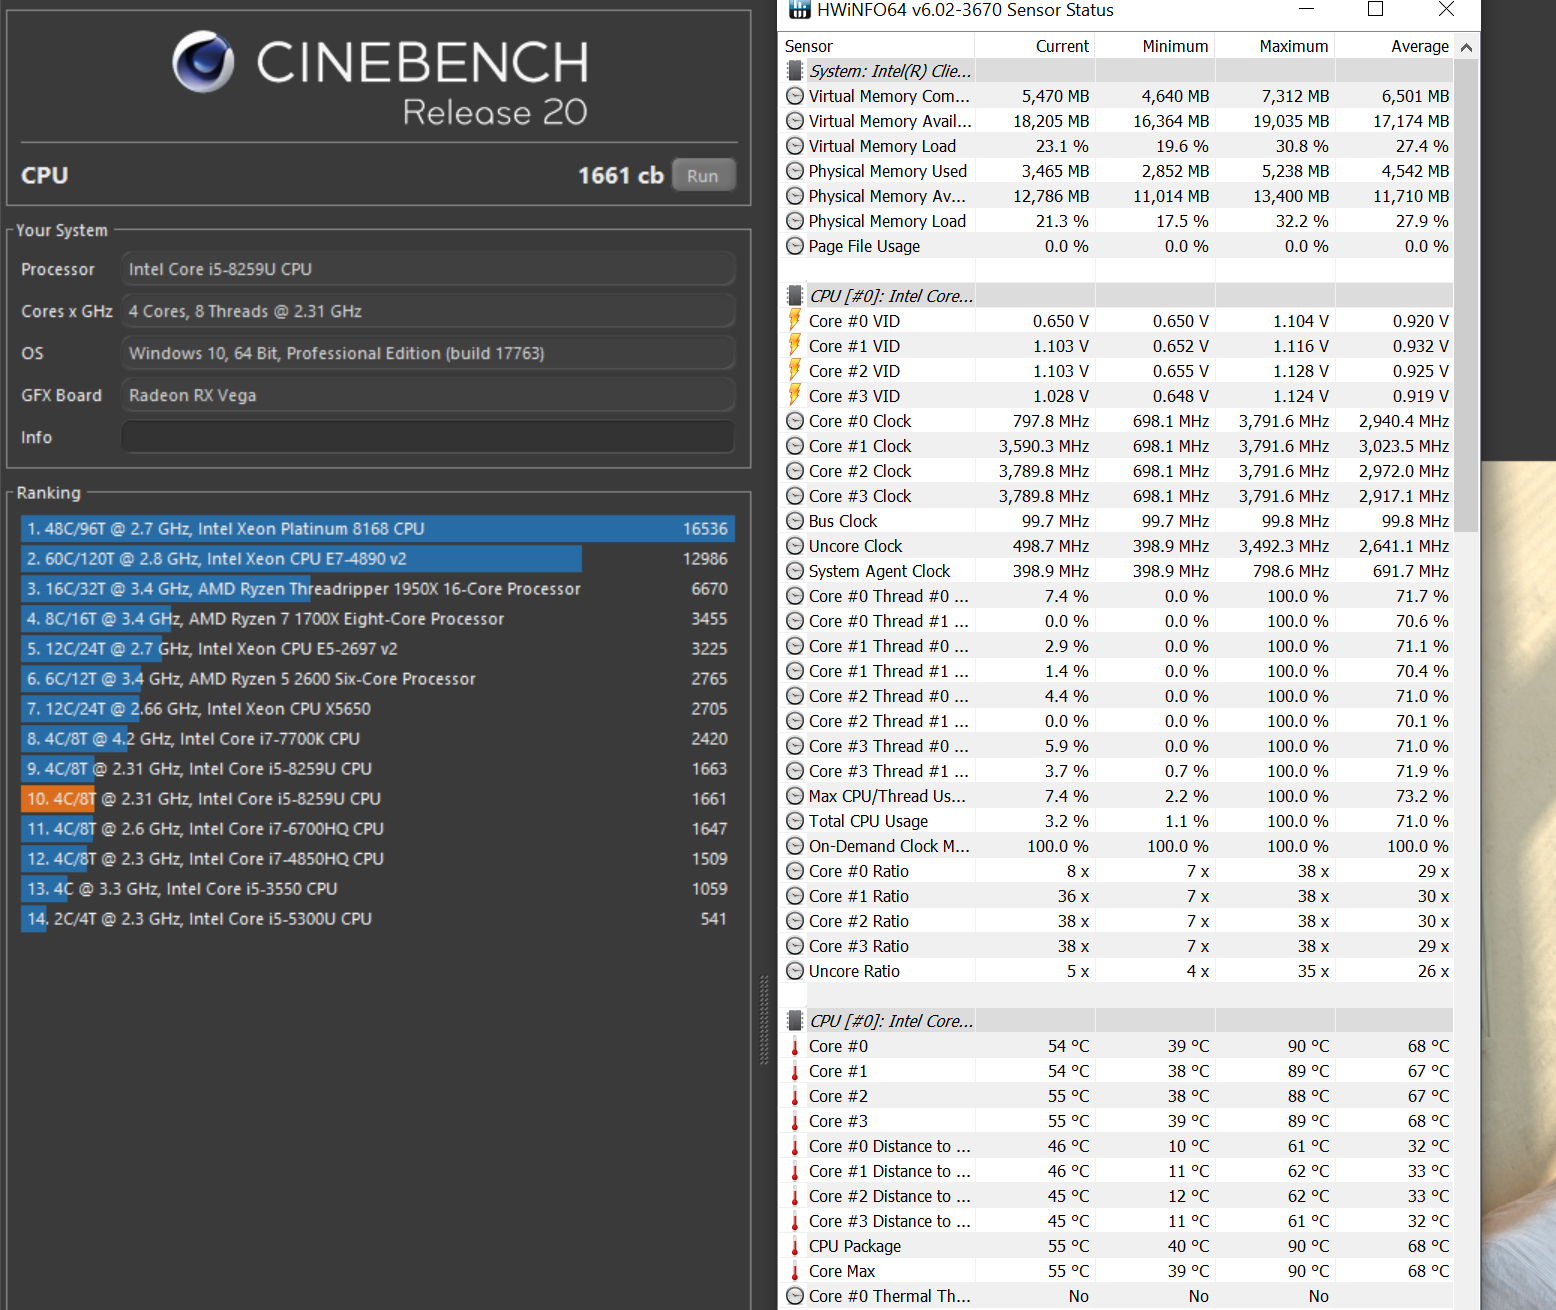Maximize the HWiNFO64 Sensor Status window
This screenshot has height=1310, width=1556.
coord(1375,9)
